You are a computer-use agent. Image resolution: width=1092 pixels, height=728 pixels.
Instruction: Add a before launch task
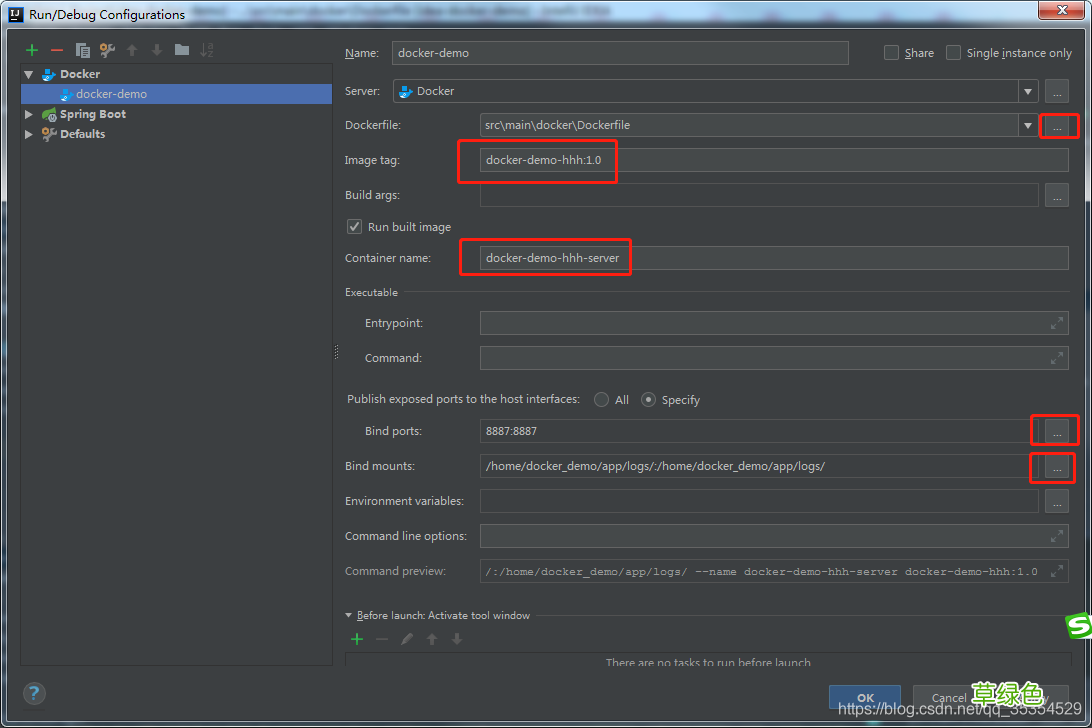(x=356, y=639)
